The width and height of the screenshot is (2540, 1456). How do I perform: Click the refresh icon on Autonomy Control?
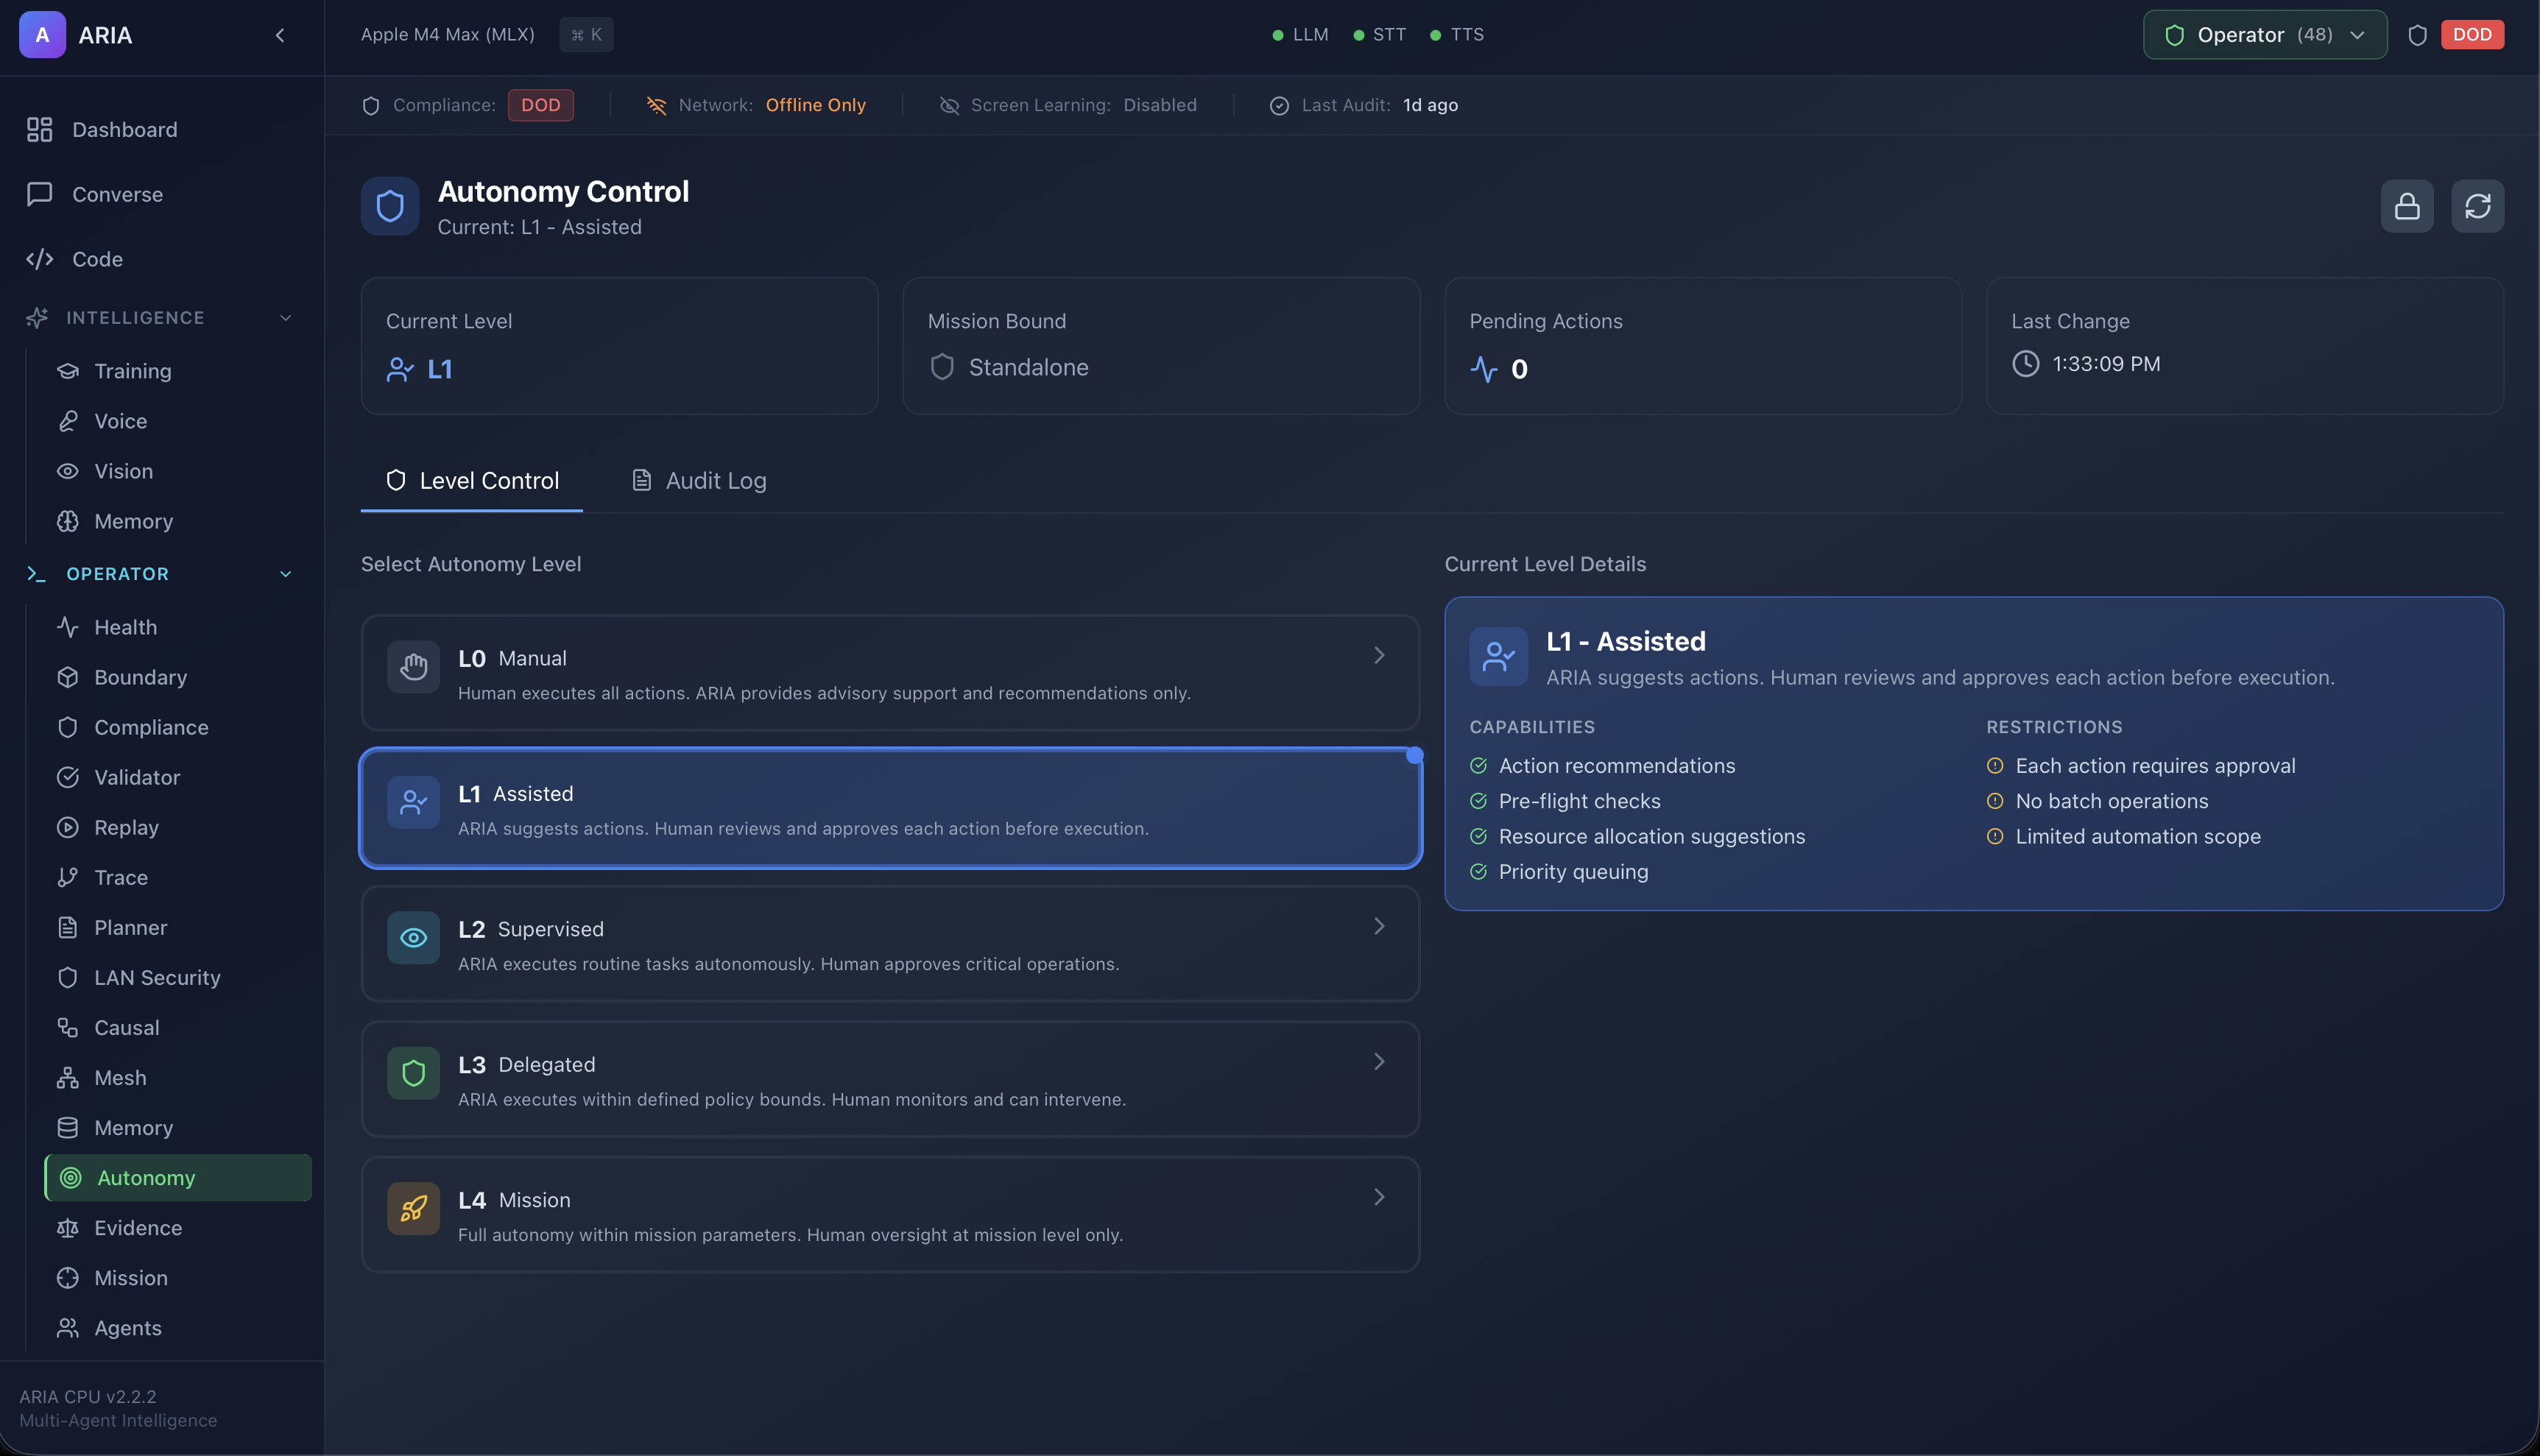click(x=2478, y=206)
